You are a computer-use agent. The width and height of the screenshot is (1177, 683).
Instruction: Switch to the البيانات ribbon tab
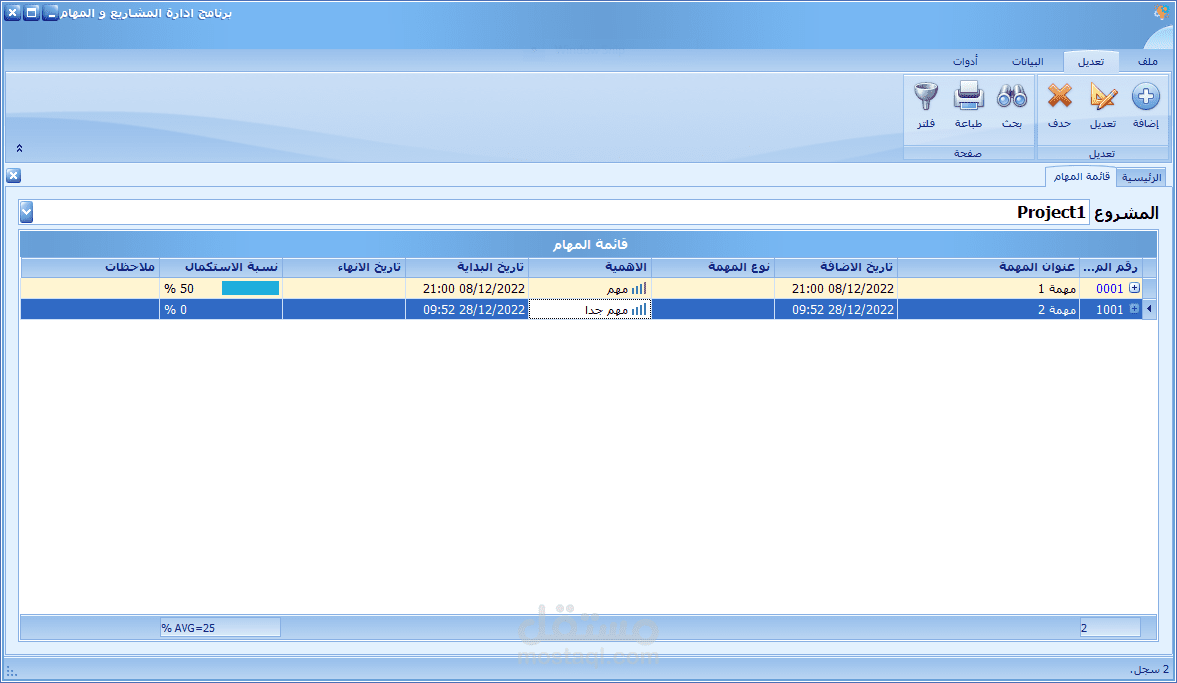(1028, 62)
